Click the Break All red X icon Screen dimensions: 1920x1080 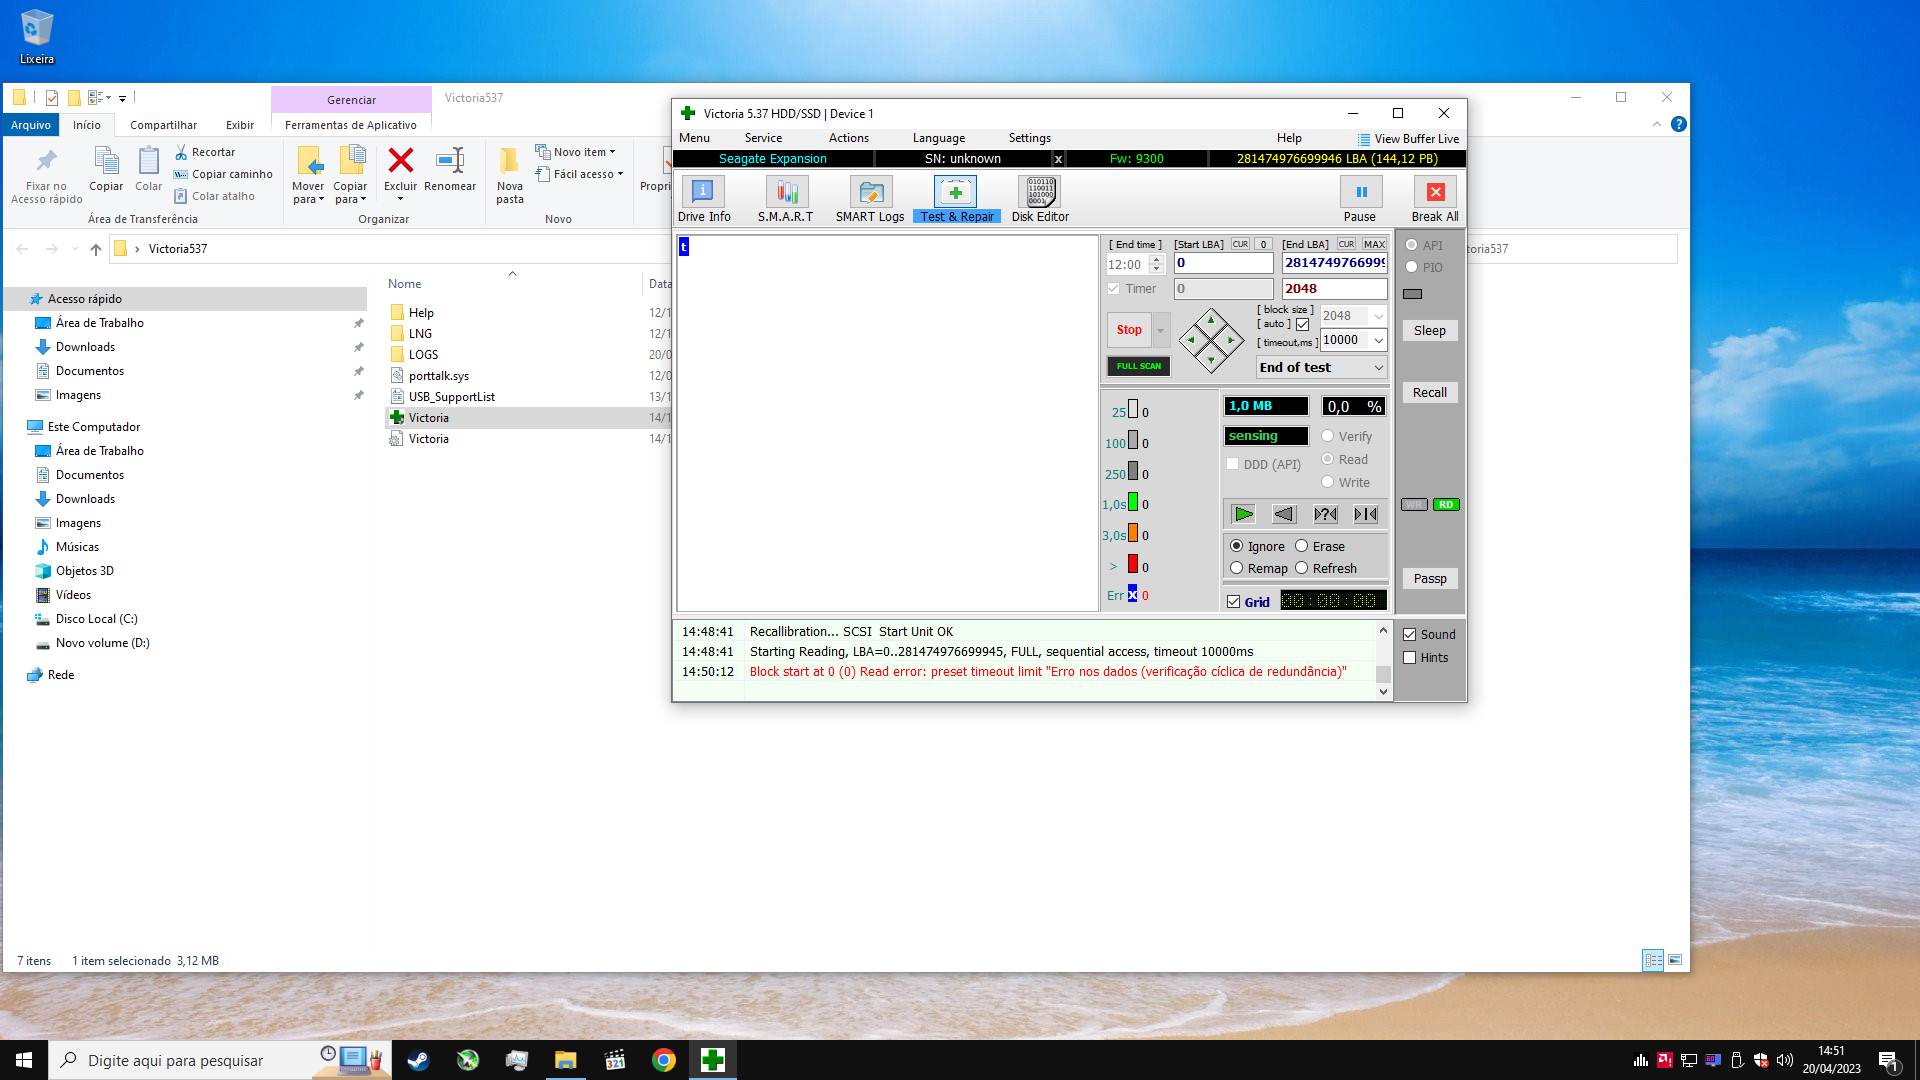coord(1435,191)
